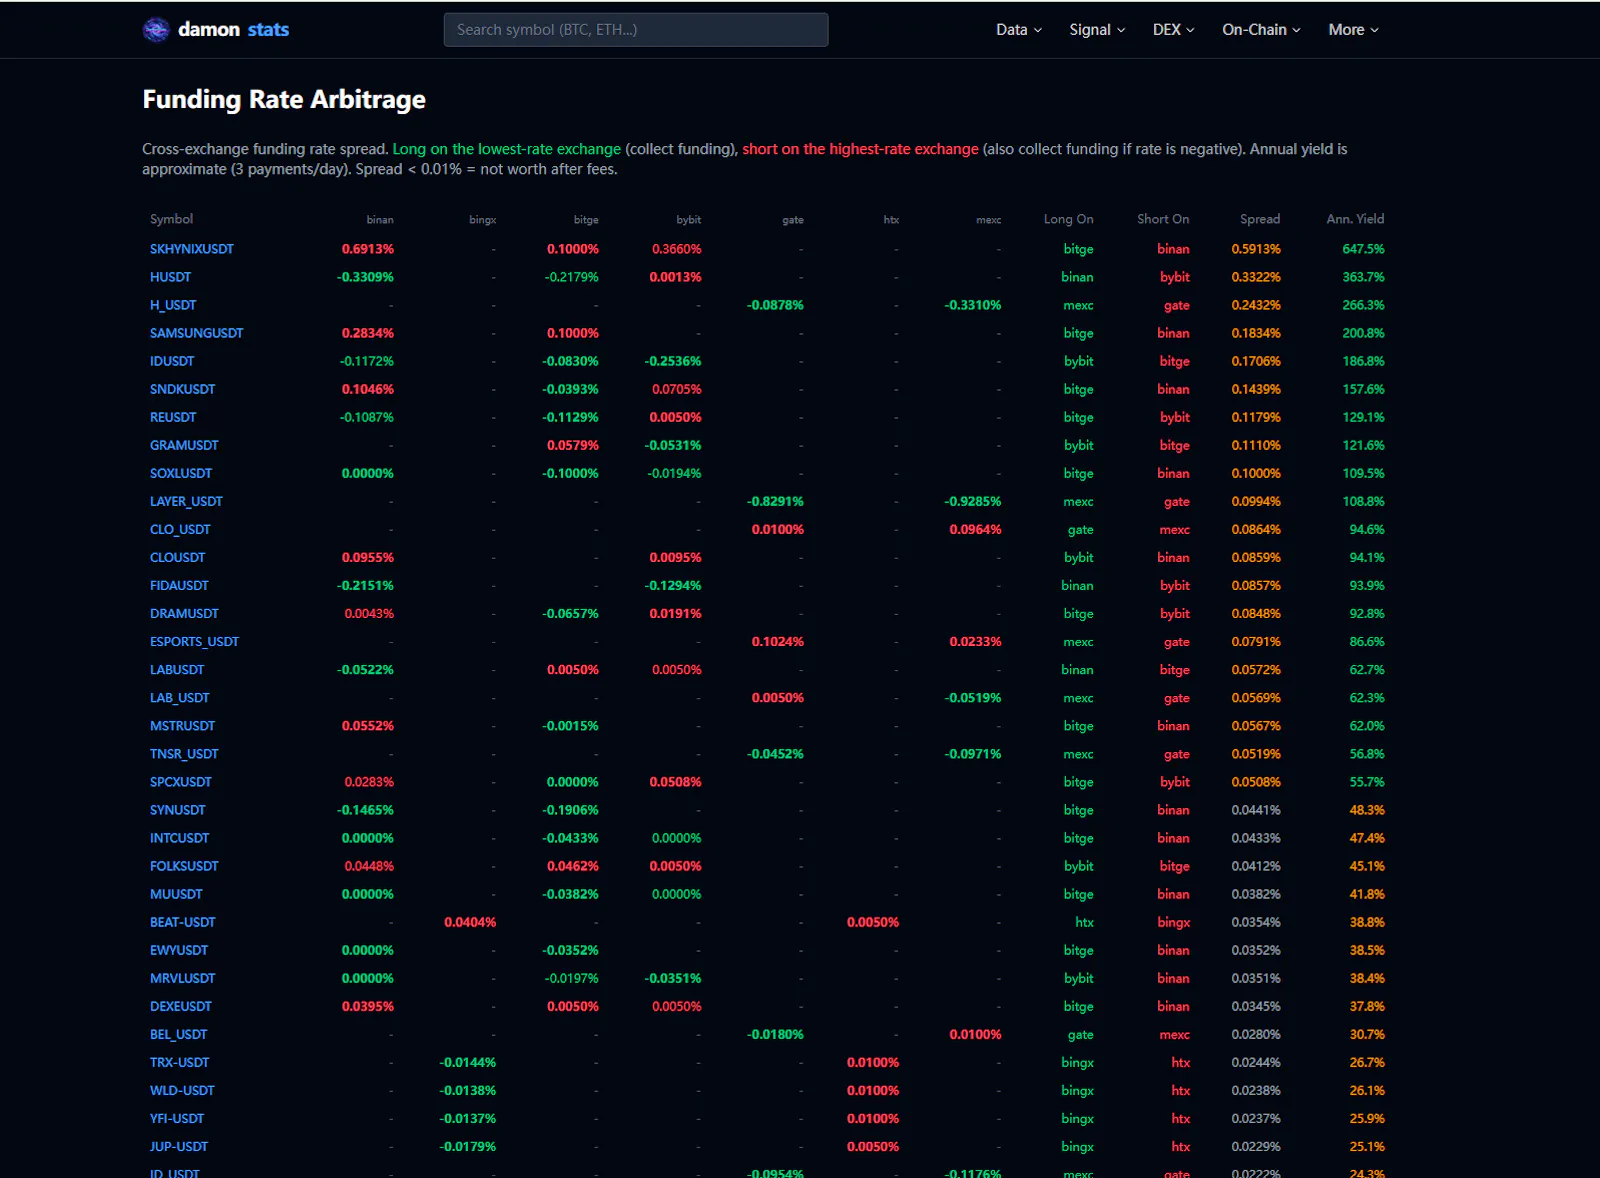Screen dimensions: 1600x1178
Task: Open the IDUSDT symbol link
Action: tap(172, 361)
